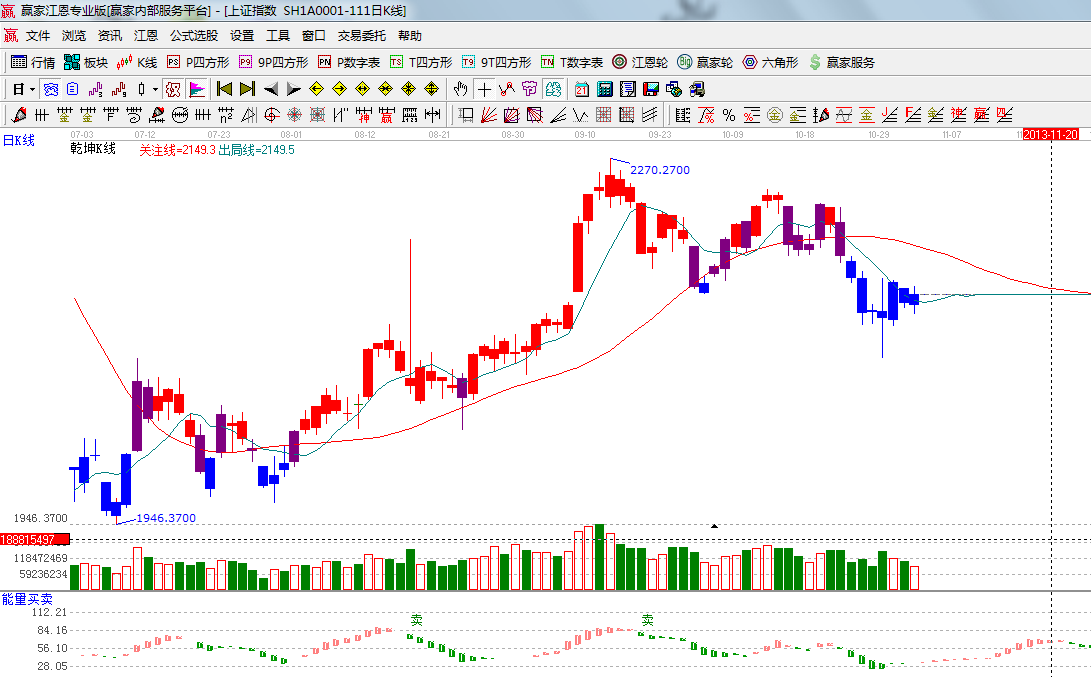This screenshot has height=677, width=1091.
Task: Click the solid black left-pointing triangle icon
Action: coord(271,89)
